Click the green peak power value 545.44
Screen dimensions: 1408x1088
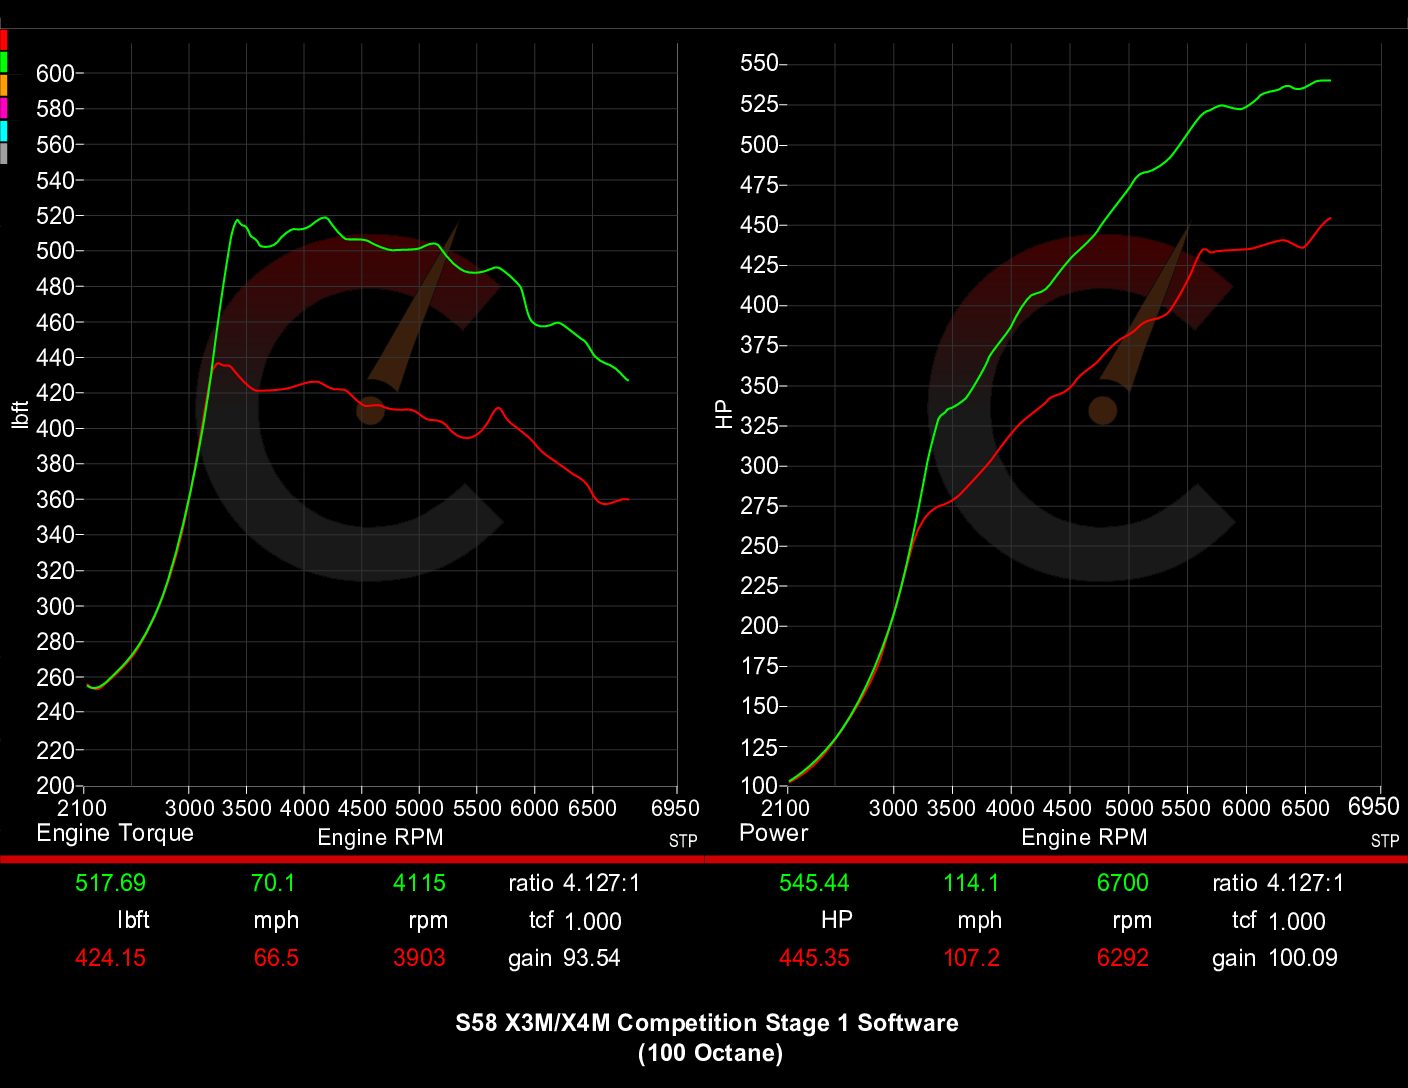point(814,883)
